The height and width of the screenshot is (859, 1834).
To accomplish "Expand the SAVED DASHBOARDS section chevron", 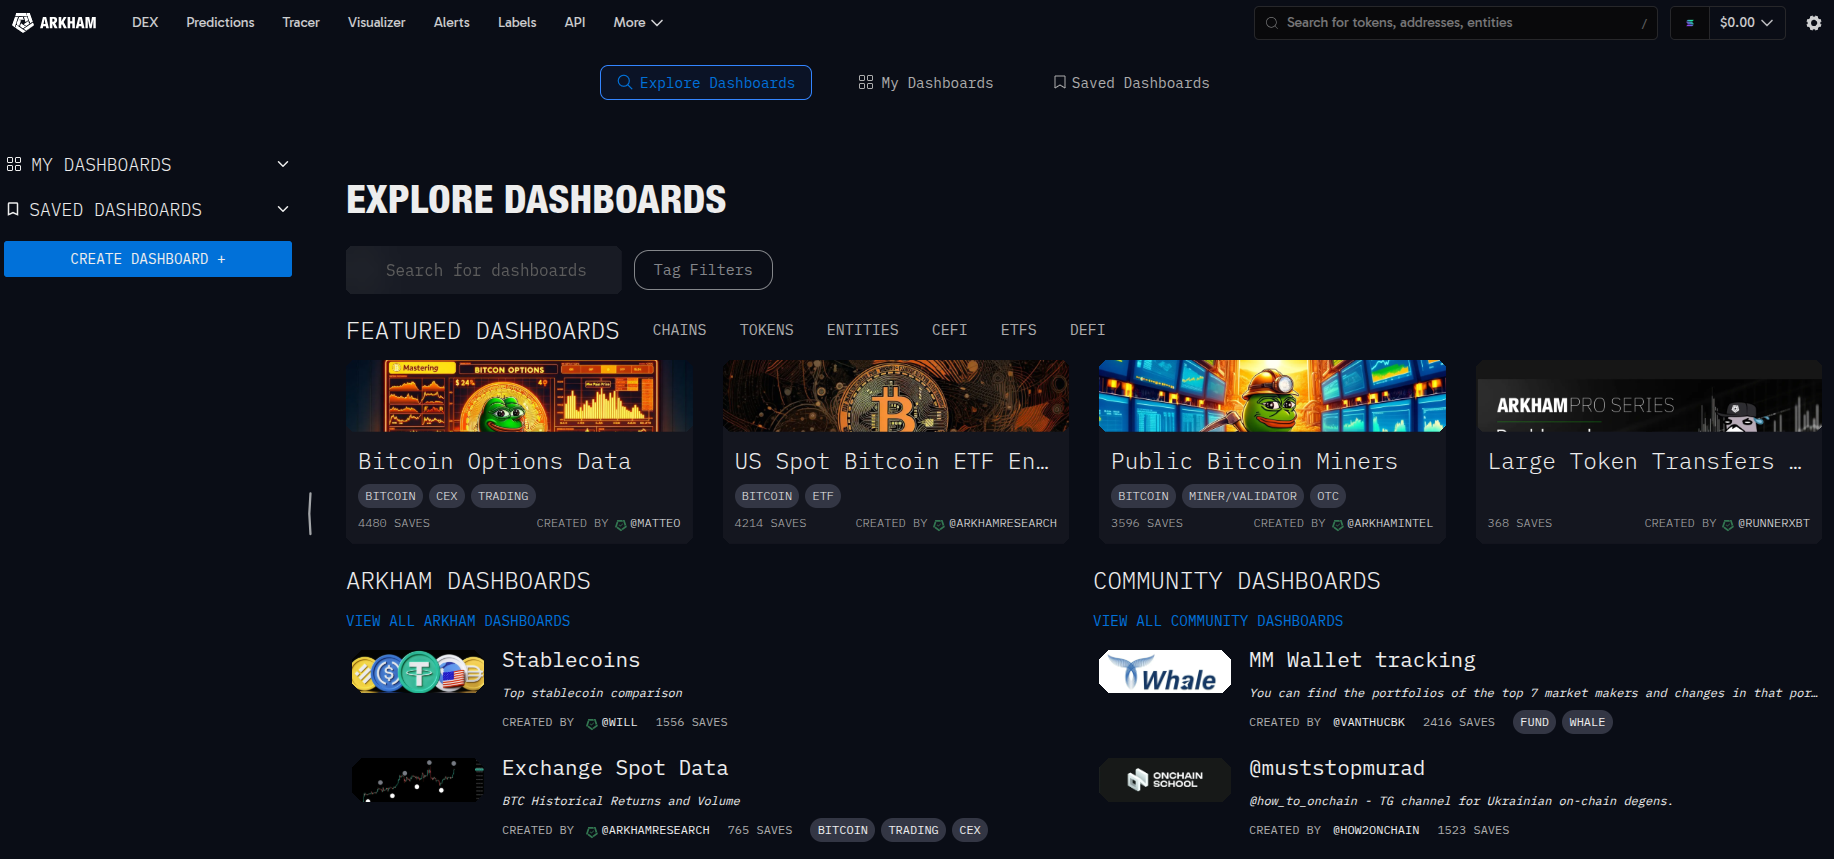I will pyautogui.click(x=283, y=209).
